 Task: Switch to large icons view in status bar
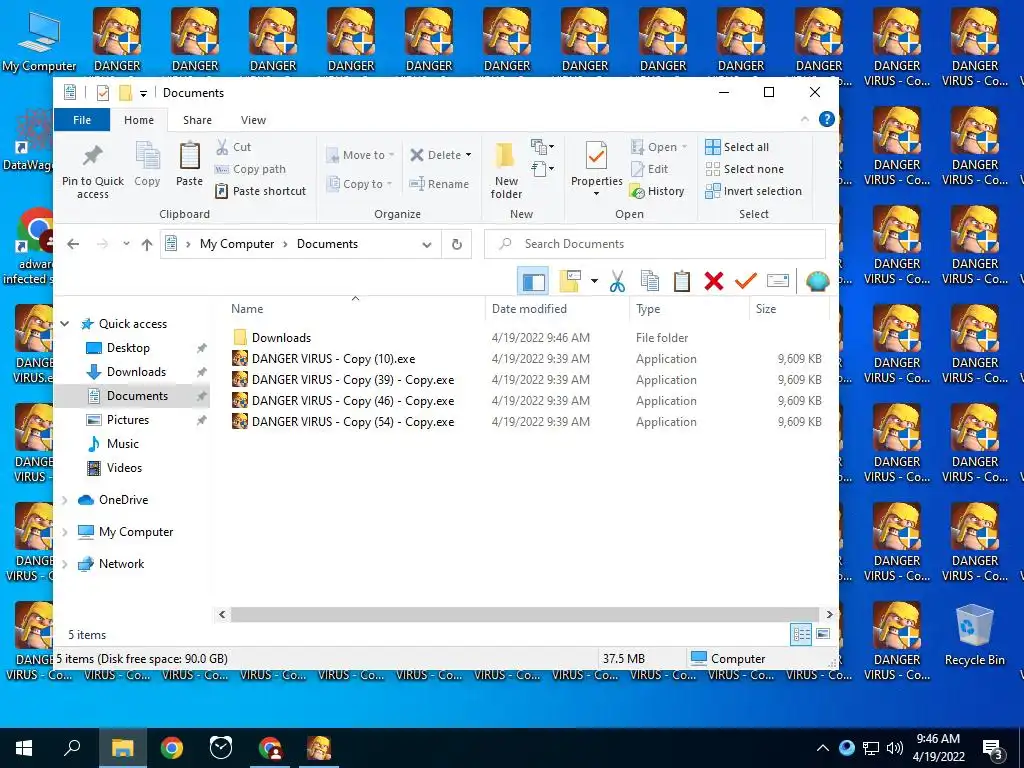(x=823, y=634)
